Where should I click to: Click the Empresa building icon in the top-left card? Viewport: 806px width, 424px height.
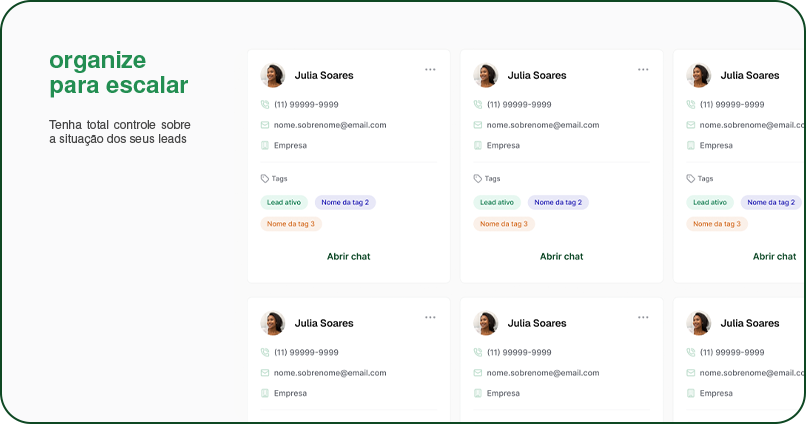tap(265, 145)
